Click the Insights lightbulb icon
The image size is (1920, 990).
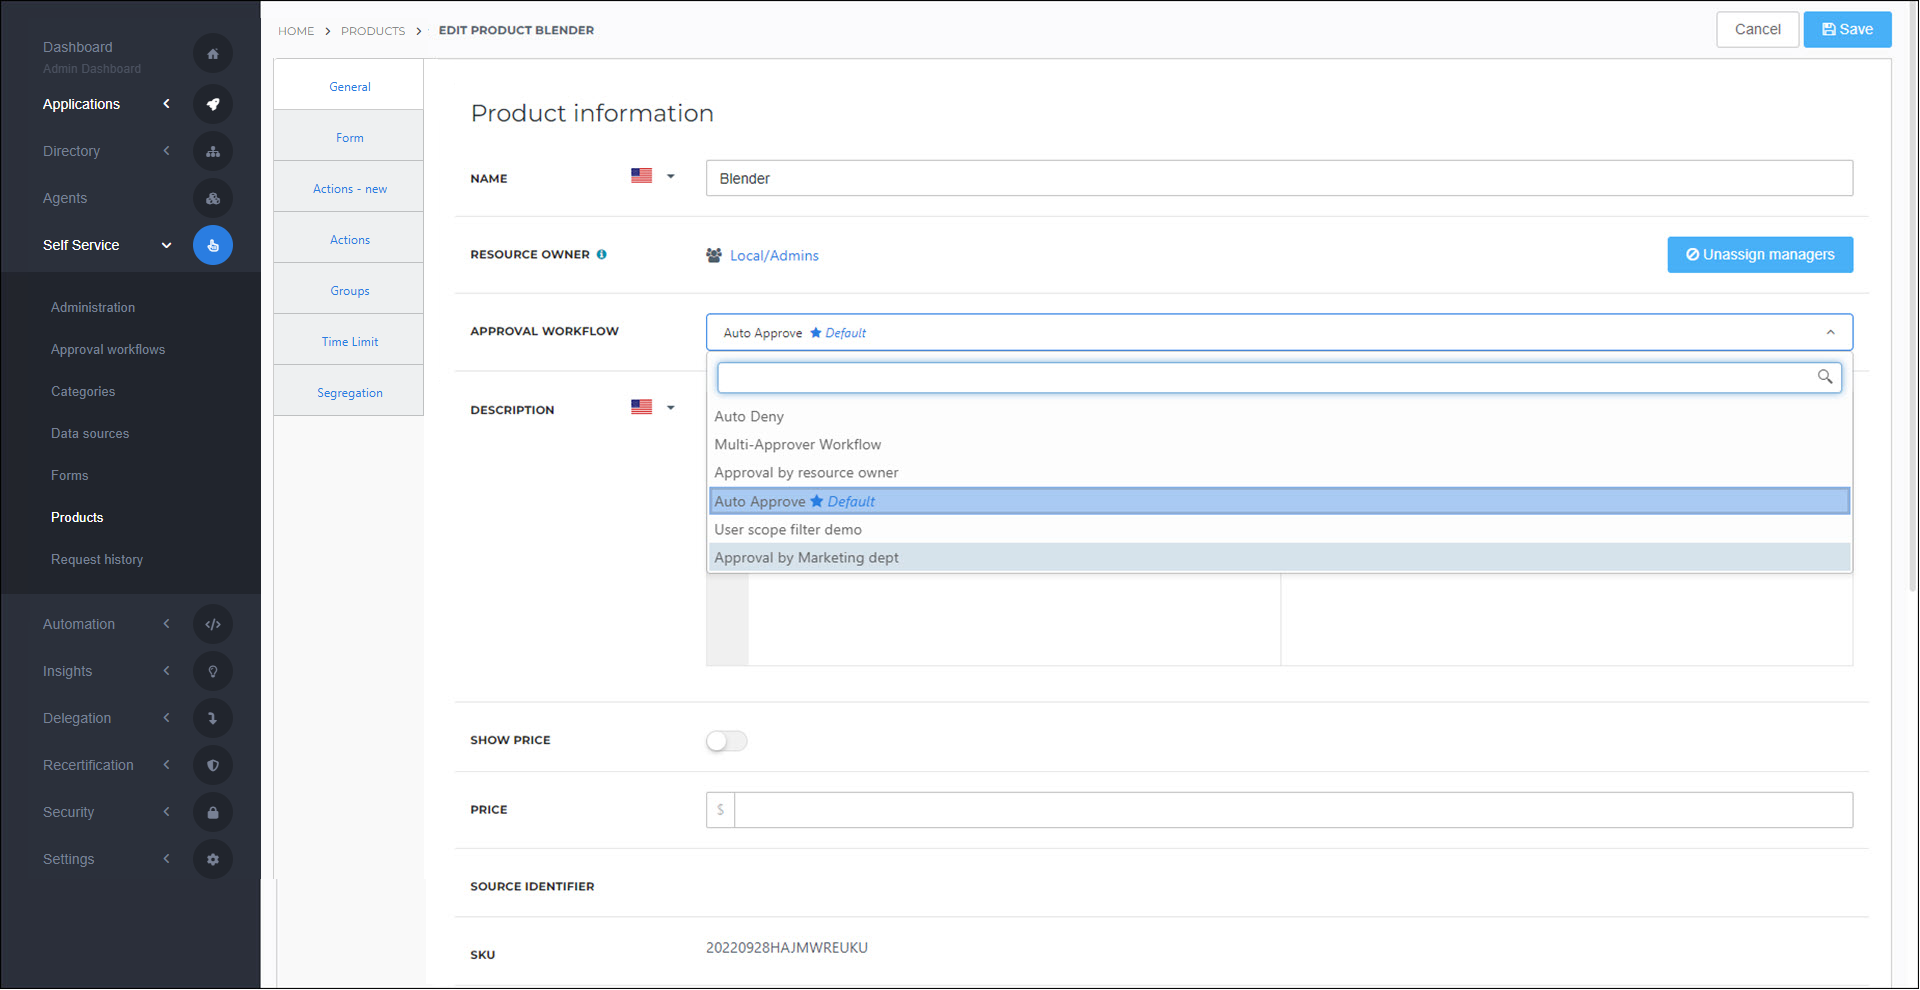tap(212, 671)
